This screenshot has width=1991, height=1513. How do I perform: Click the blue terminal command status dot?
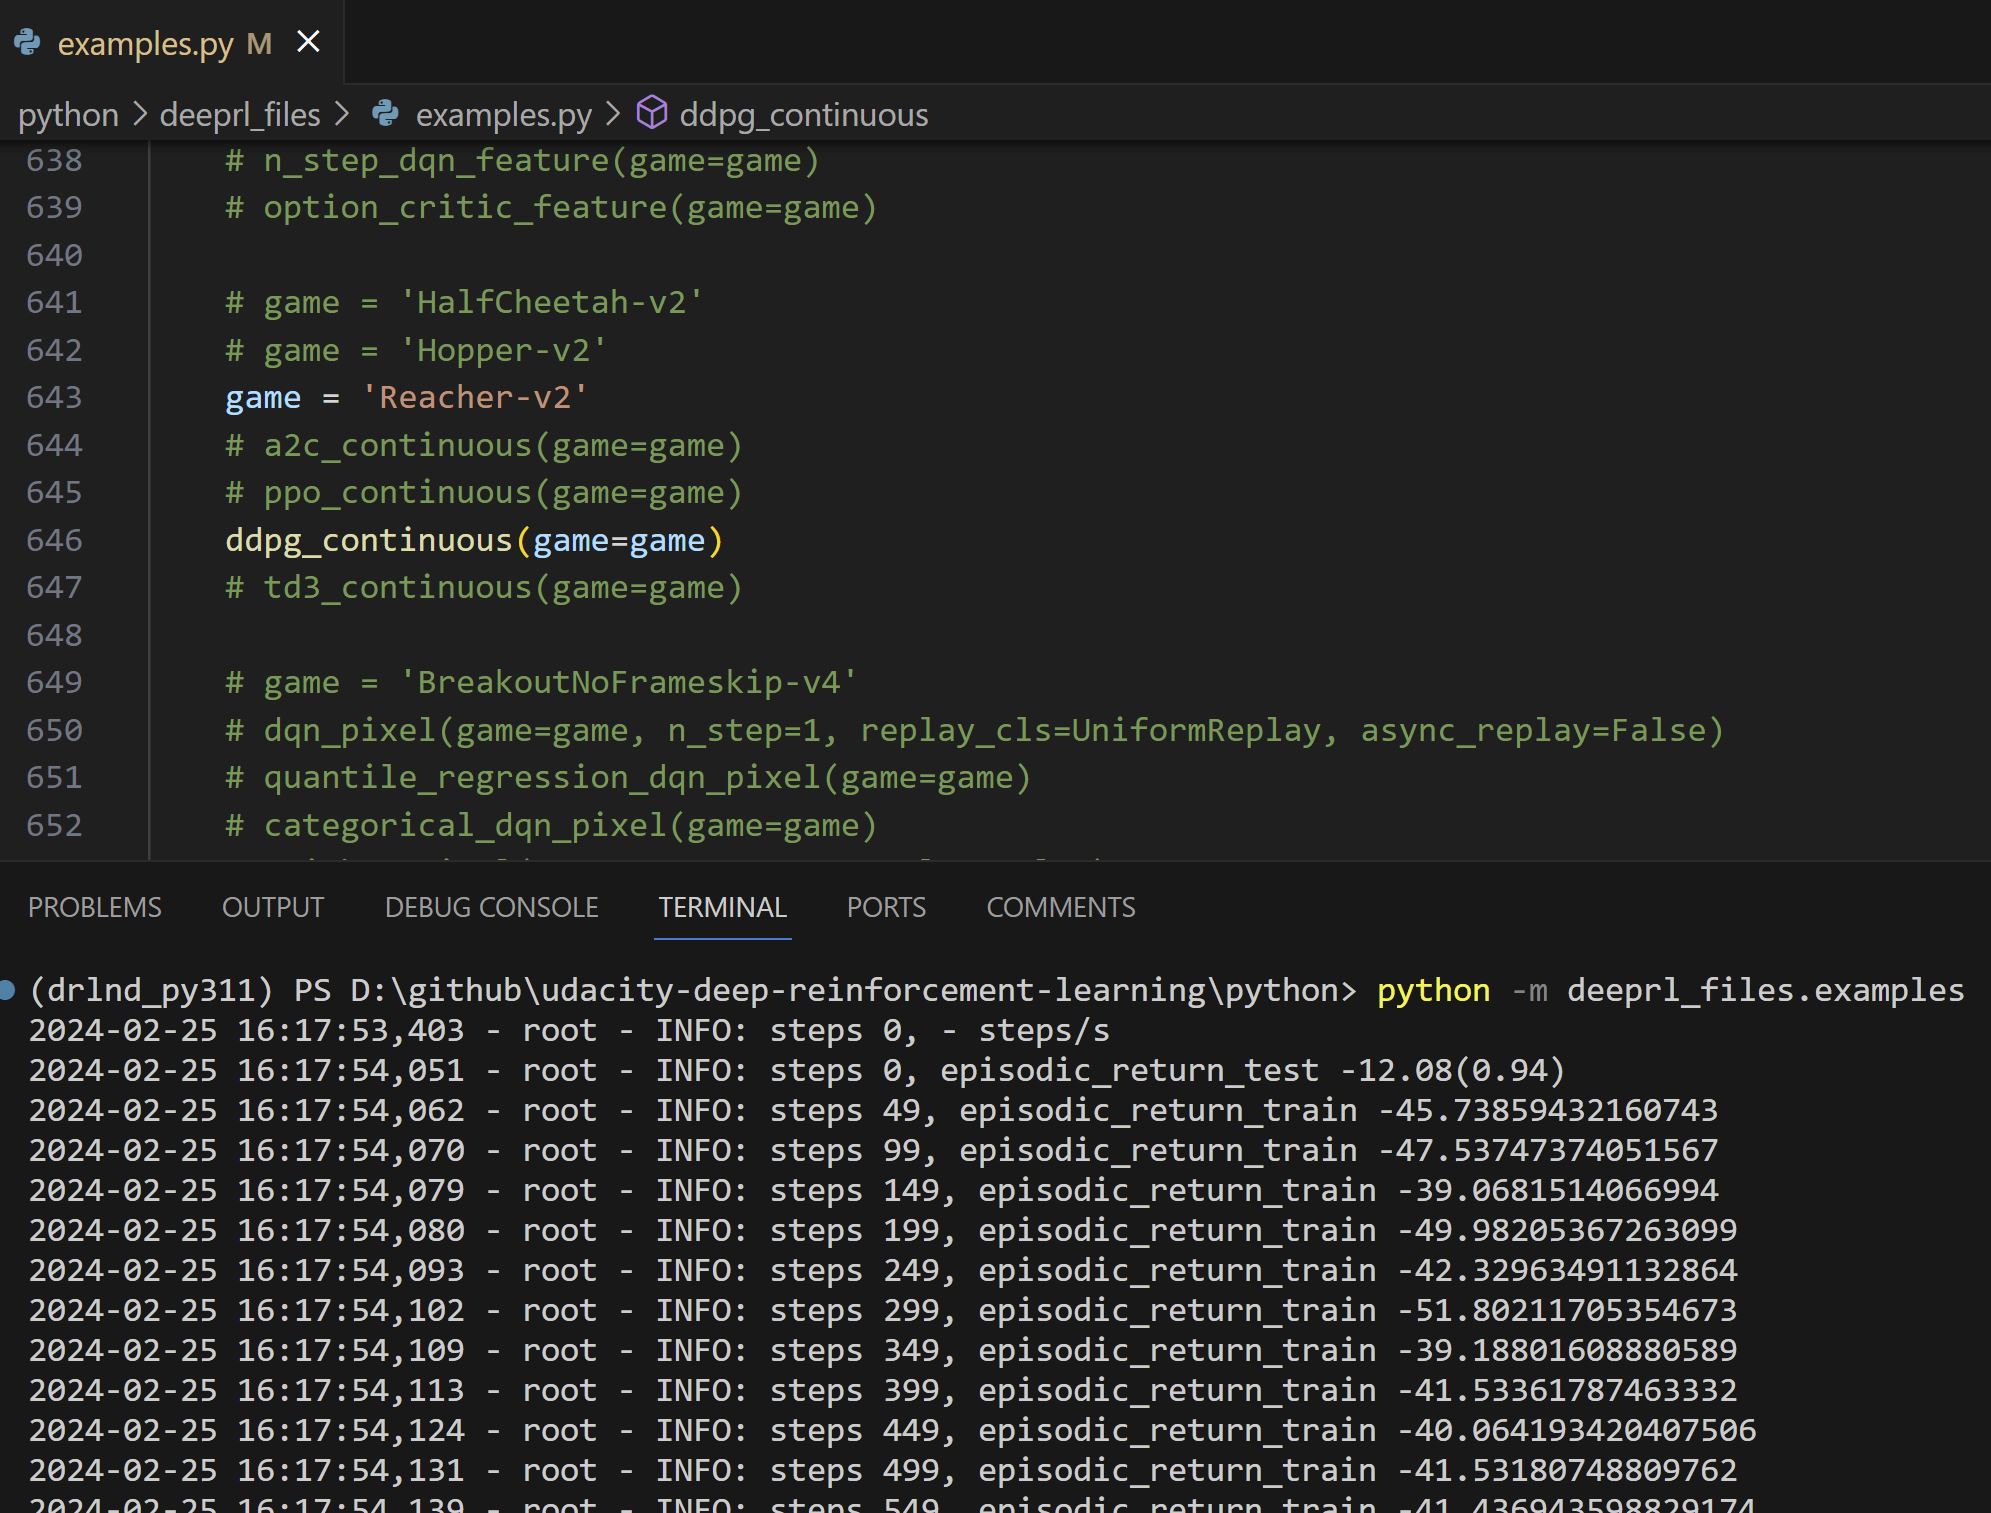(8, 990)
